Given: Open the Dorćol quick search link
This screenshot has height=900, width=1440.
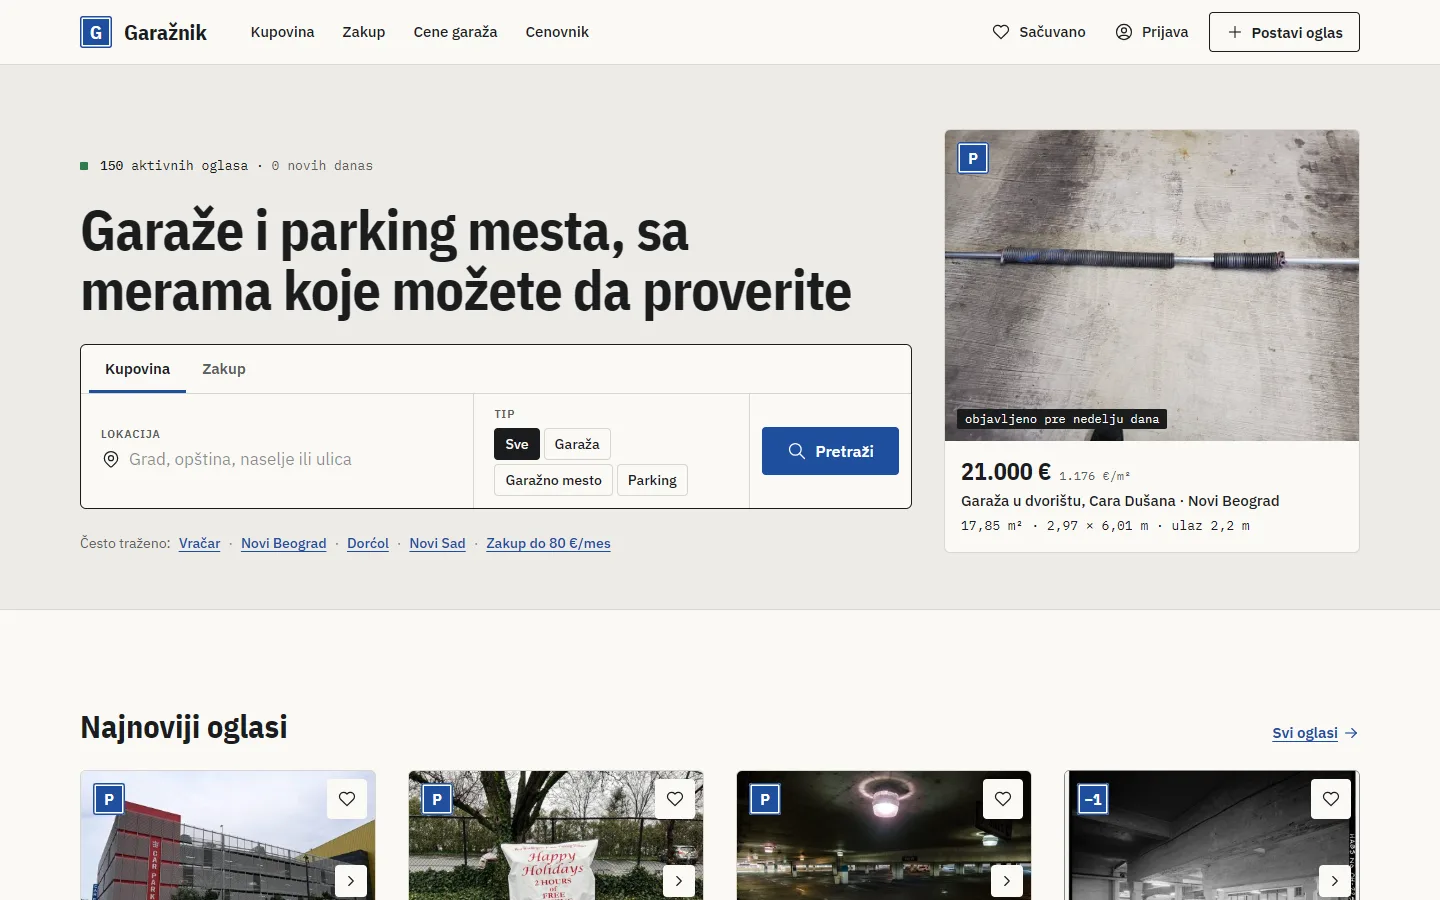Looking at the screenshot, I should point(368,543).
